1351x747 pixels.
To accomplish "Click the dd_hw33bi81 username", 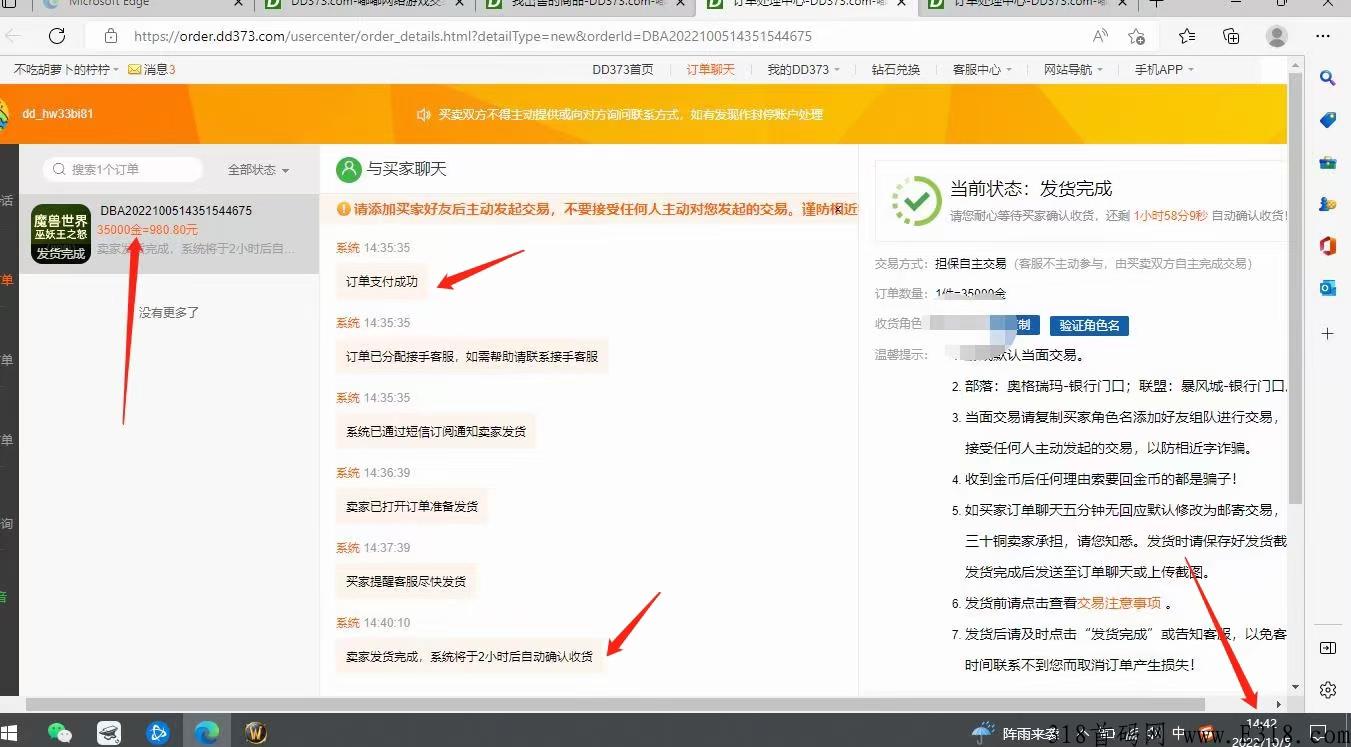I will [58, 114].
